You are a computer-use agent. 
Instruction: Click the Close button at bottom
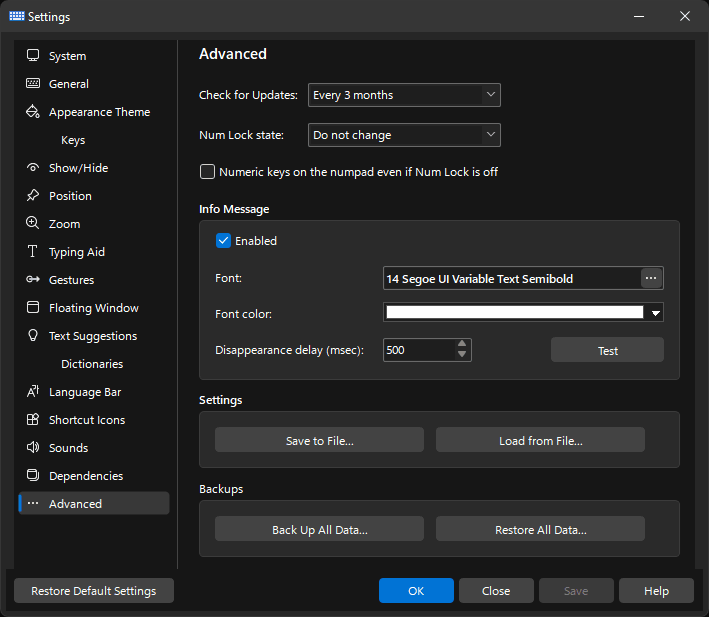point(496,590)
